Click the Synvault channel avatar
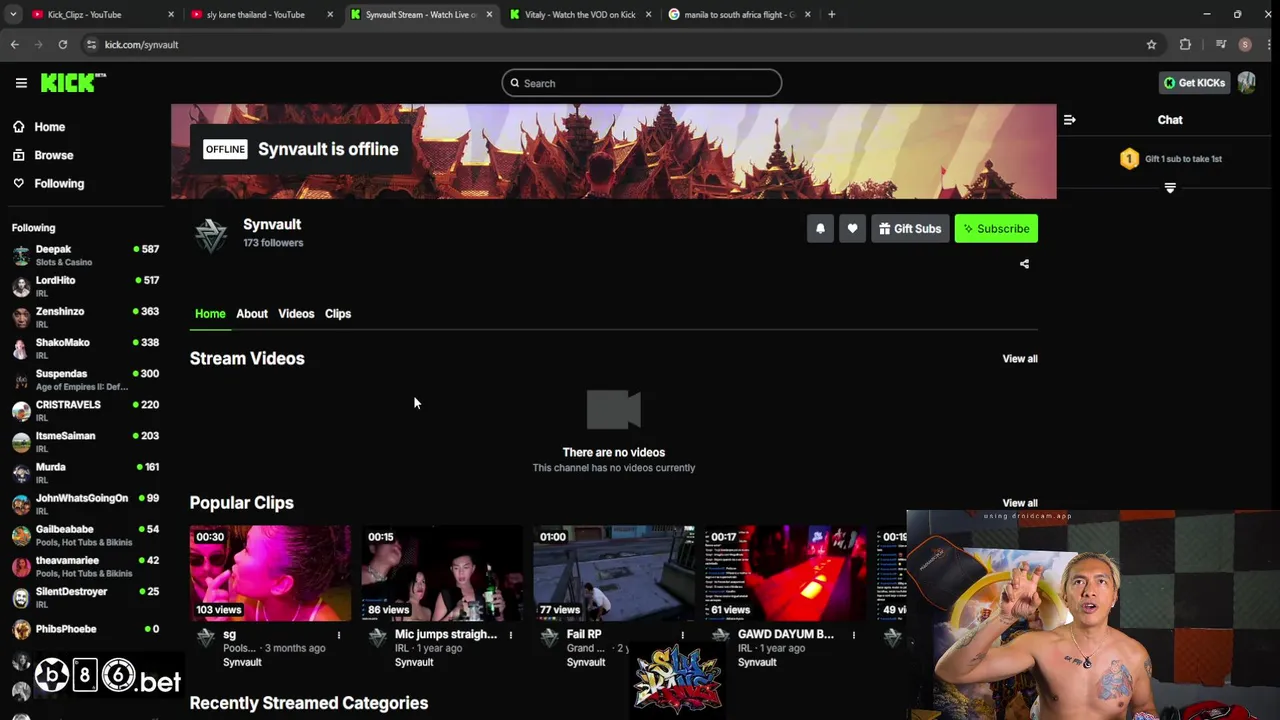 coord(211,236)
